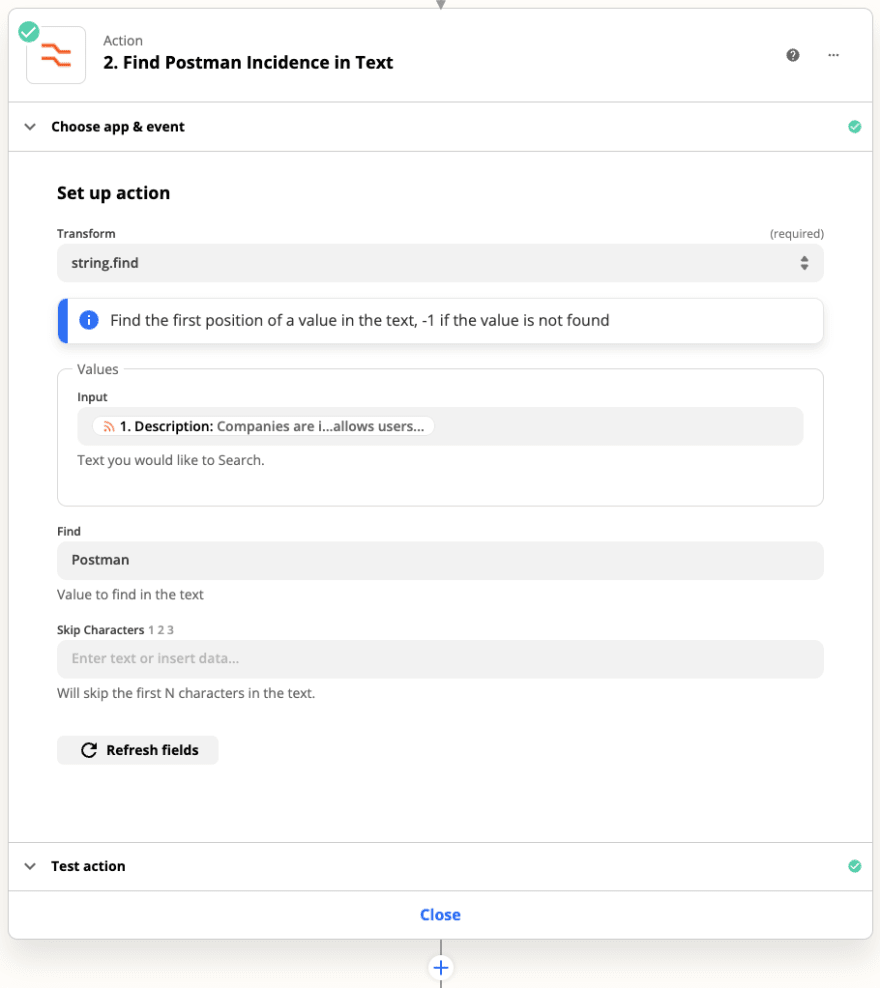Screen dimensions: 880x988
Task: Click the RSS icon in Description pill
Action: [x=109, y=427]
